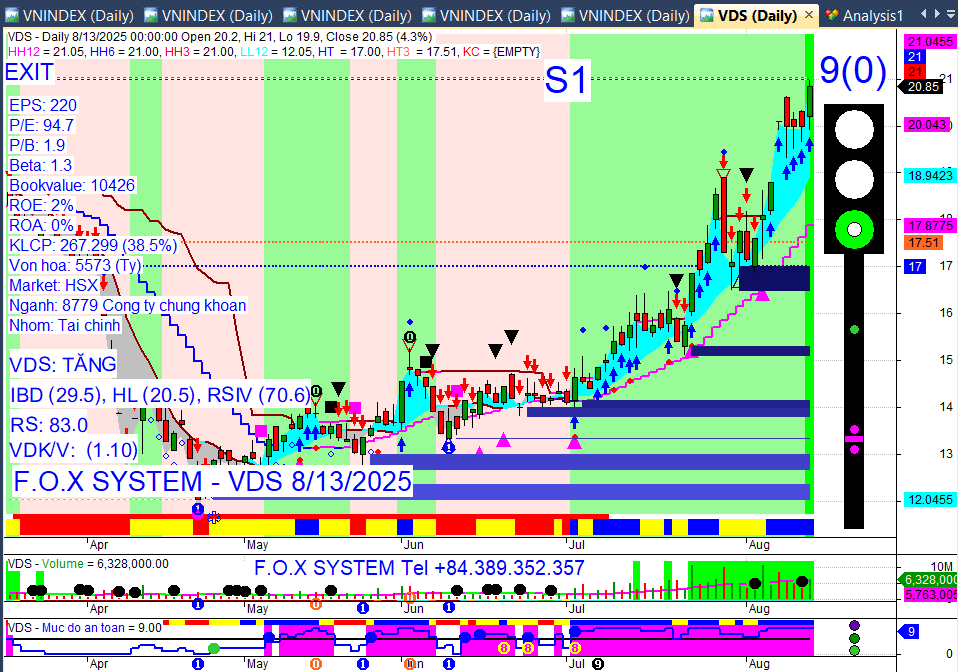Click VDS - Volume = 6,328,000.00 title
Image resolution: width=958 pixels, height=672 pixels.
click(x=88, y=564)
